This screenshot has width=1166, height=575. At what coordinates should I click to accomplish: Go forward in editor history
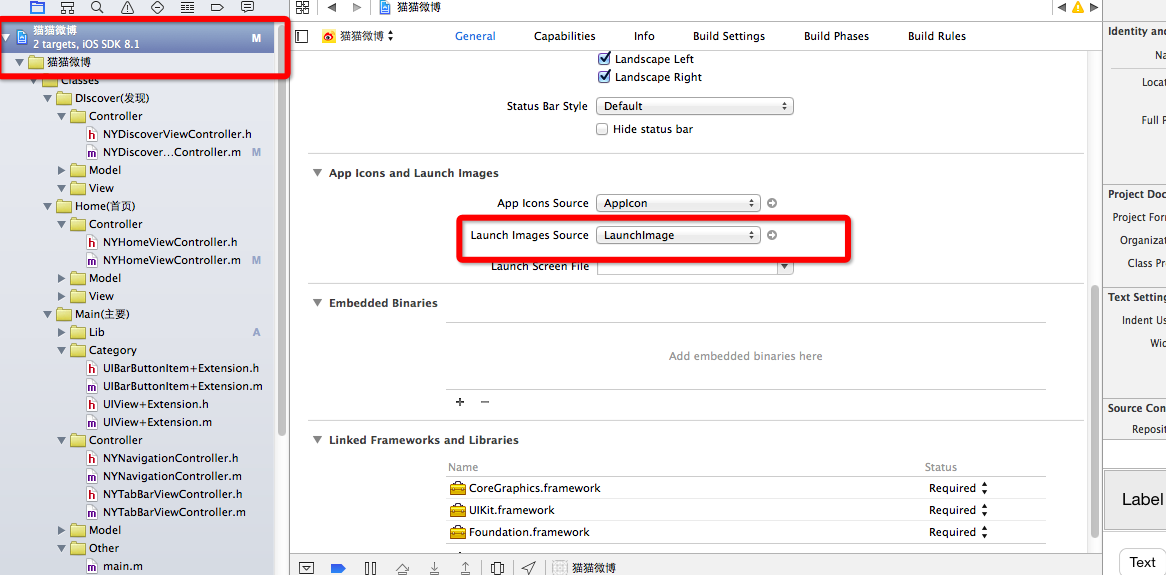357,7
